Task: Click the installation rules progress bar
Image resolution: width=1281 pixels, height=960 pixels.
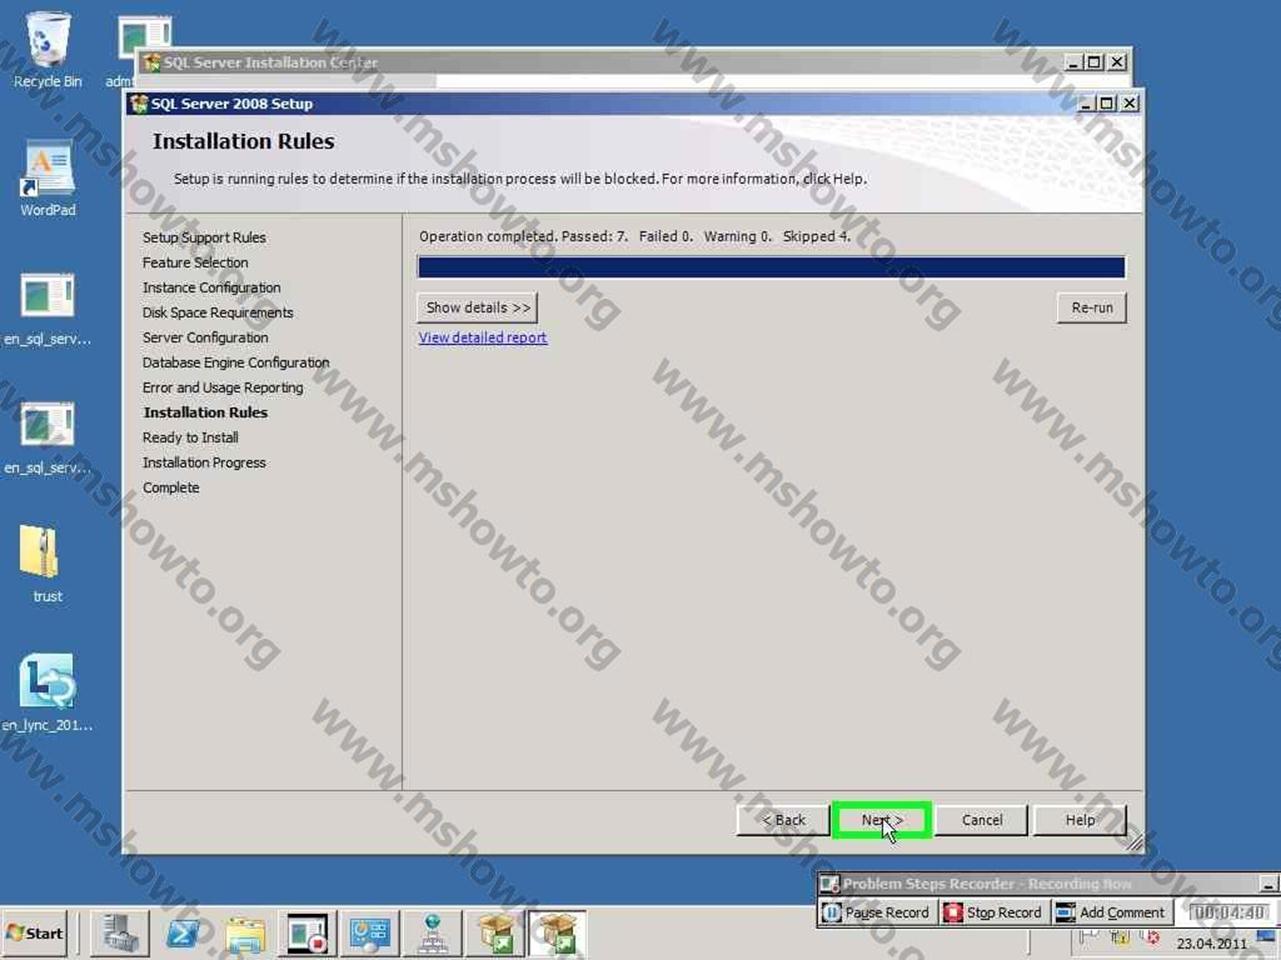Action: click(x=771, y=267)
